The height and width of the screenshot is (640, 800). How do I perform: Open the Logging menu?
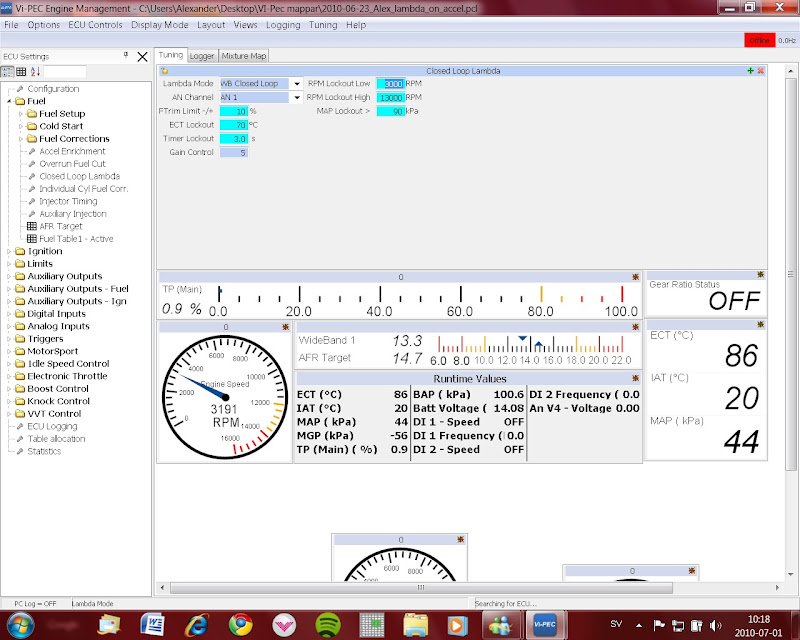pyautogui.click(x=283, y=25)
